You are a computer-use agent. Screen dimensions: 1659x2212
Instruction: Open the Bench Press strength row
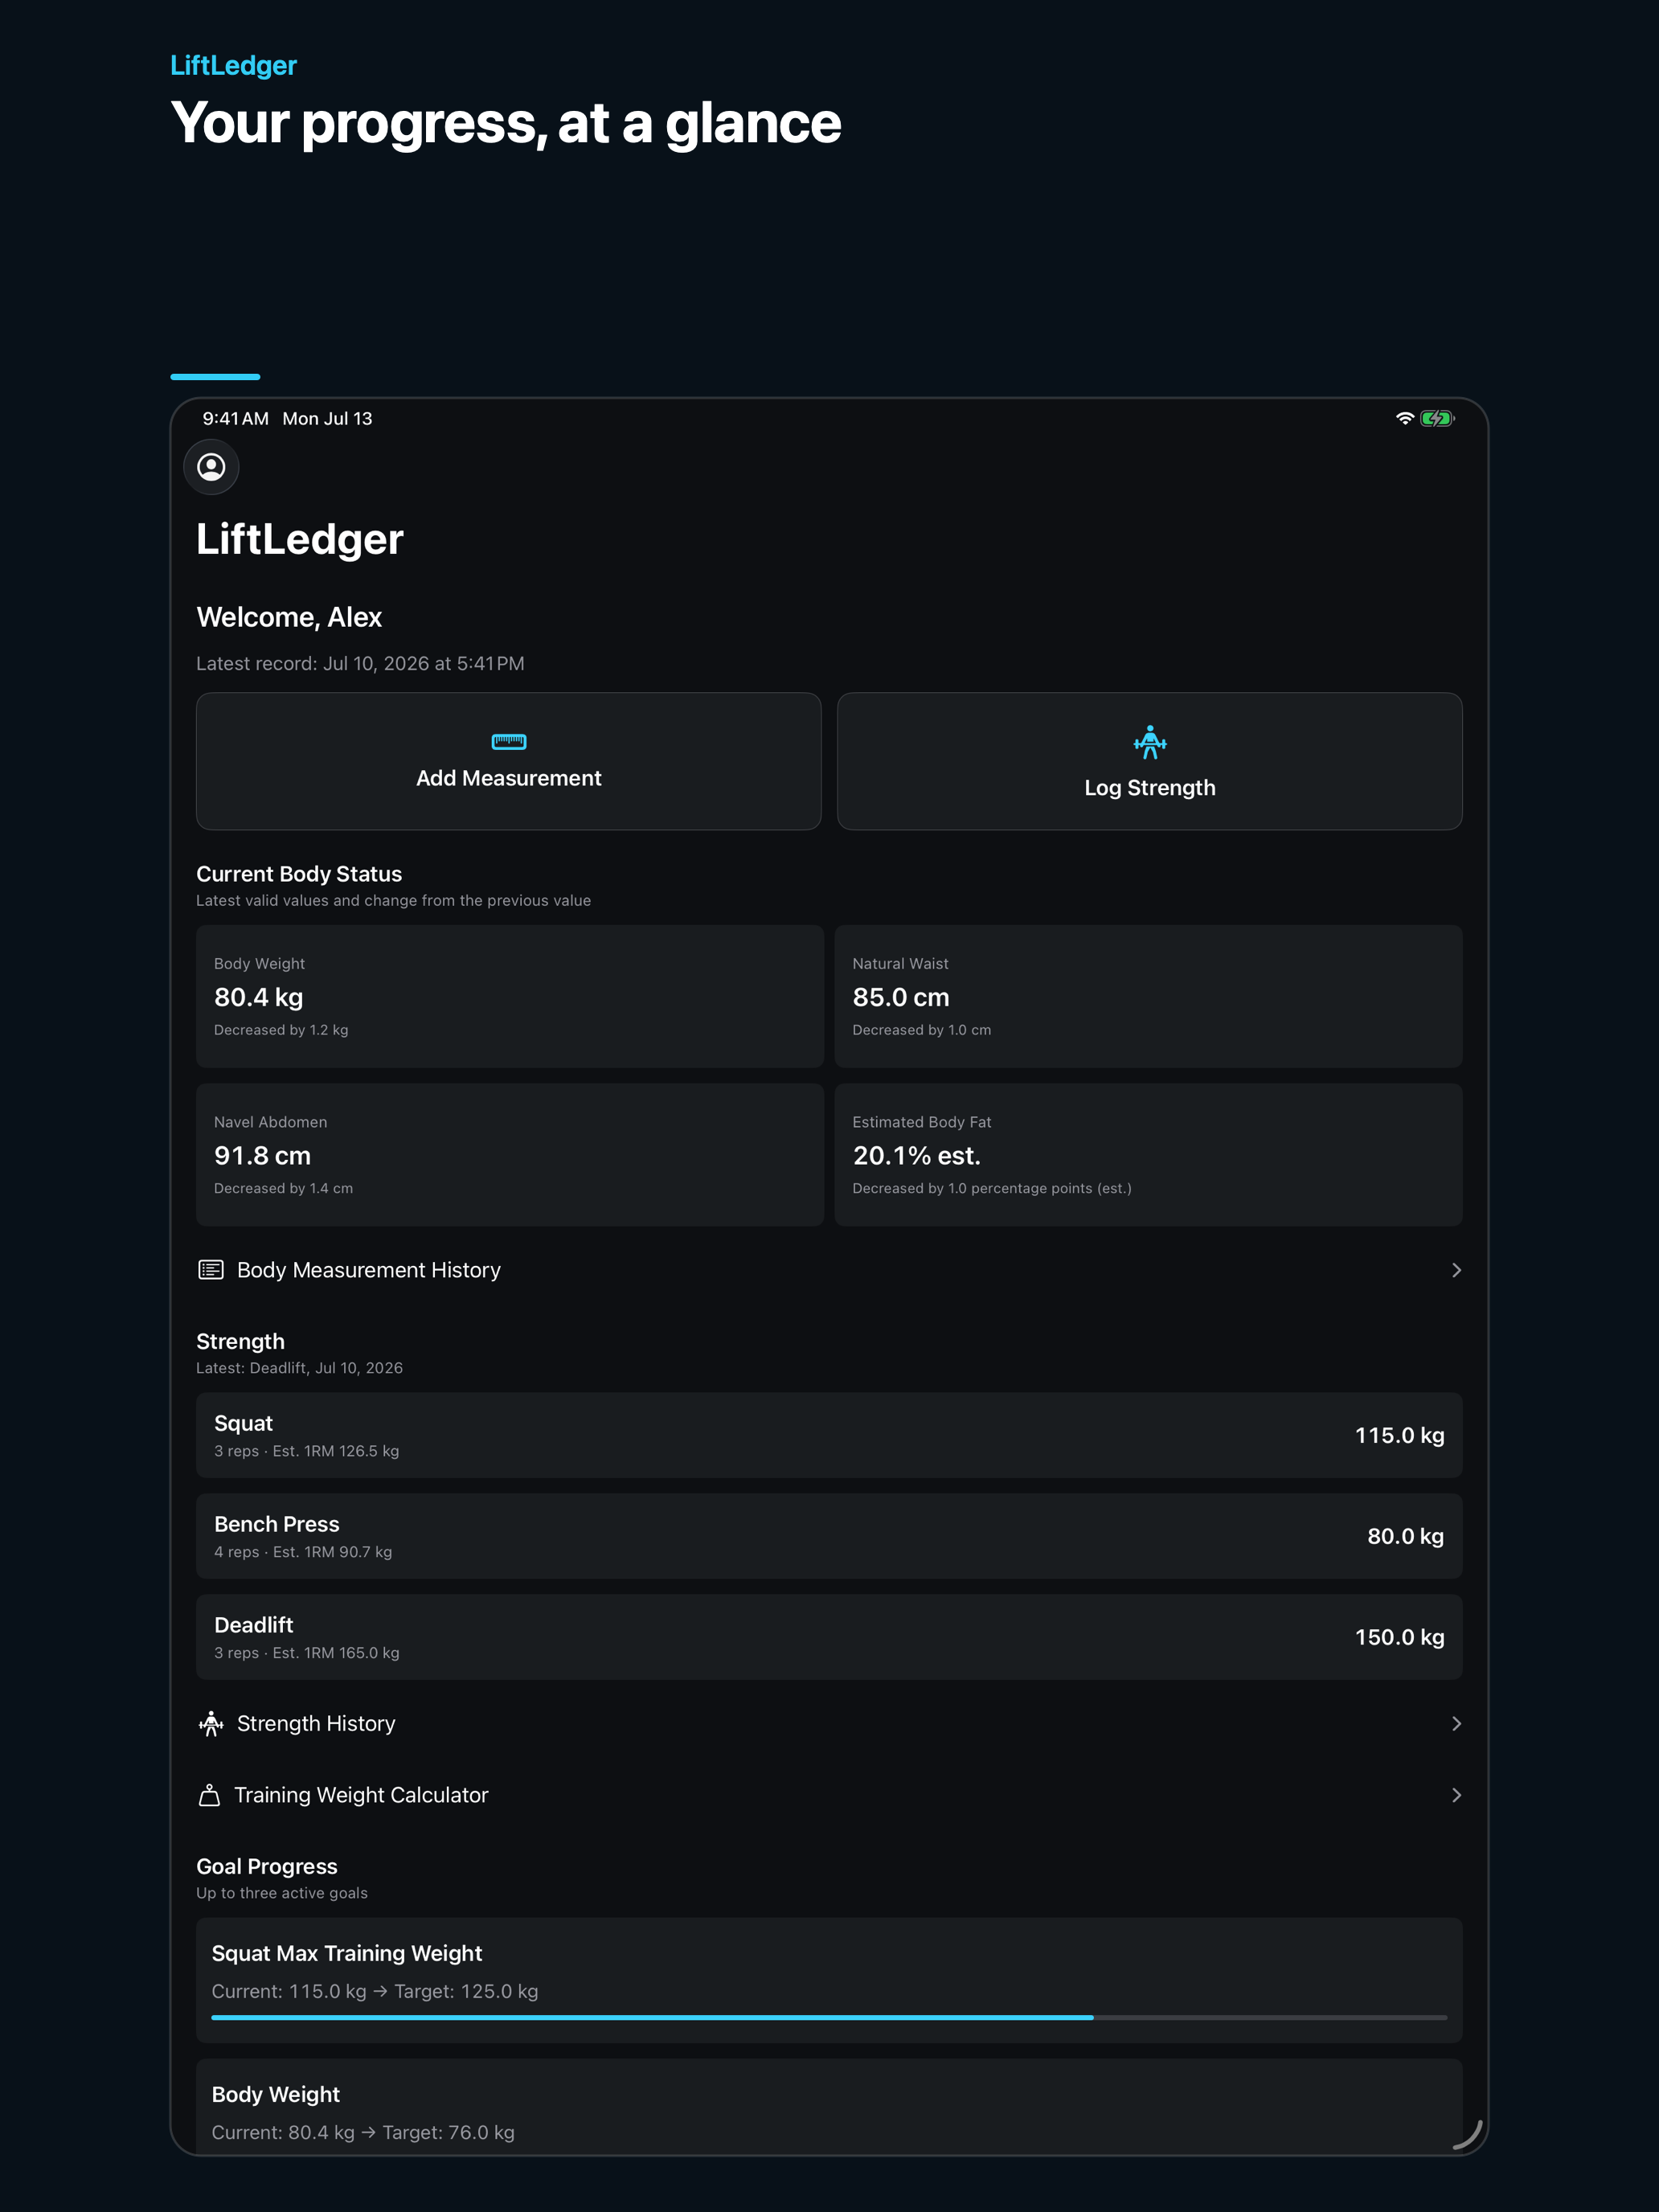[x=829, y=1536]
